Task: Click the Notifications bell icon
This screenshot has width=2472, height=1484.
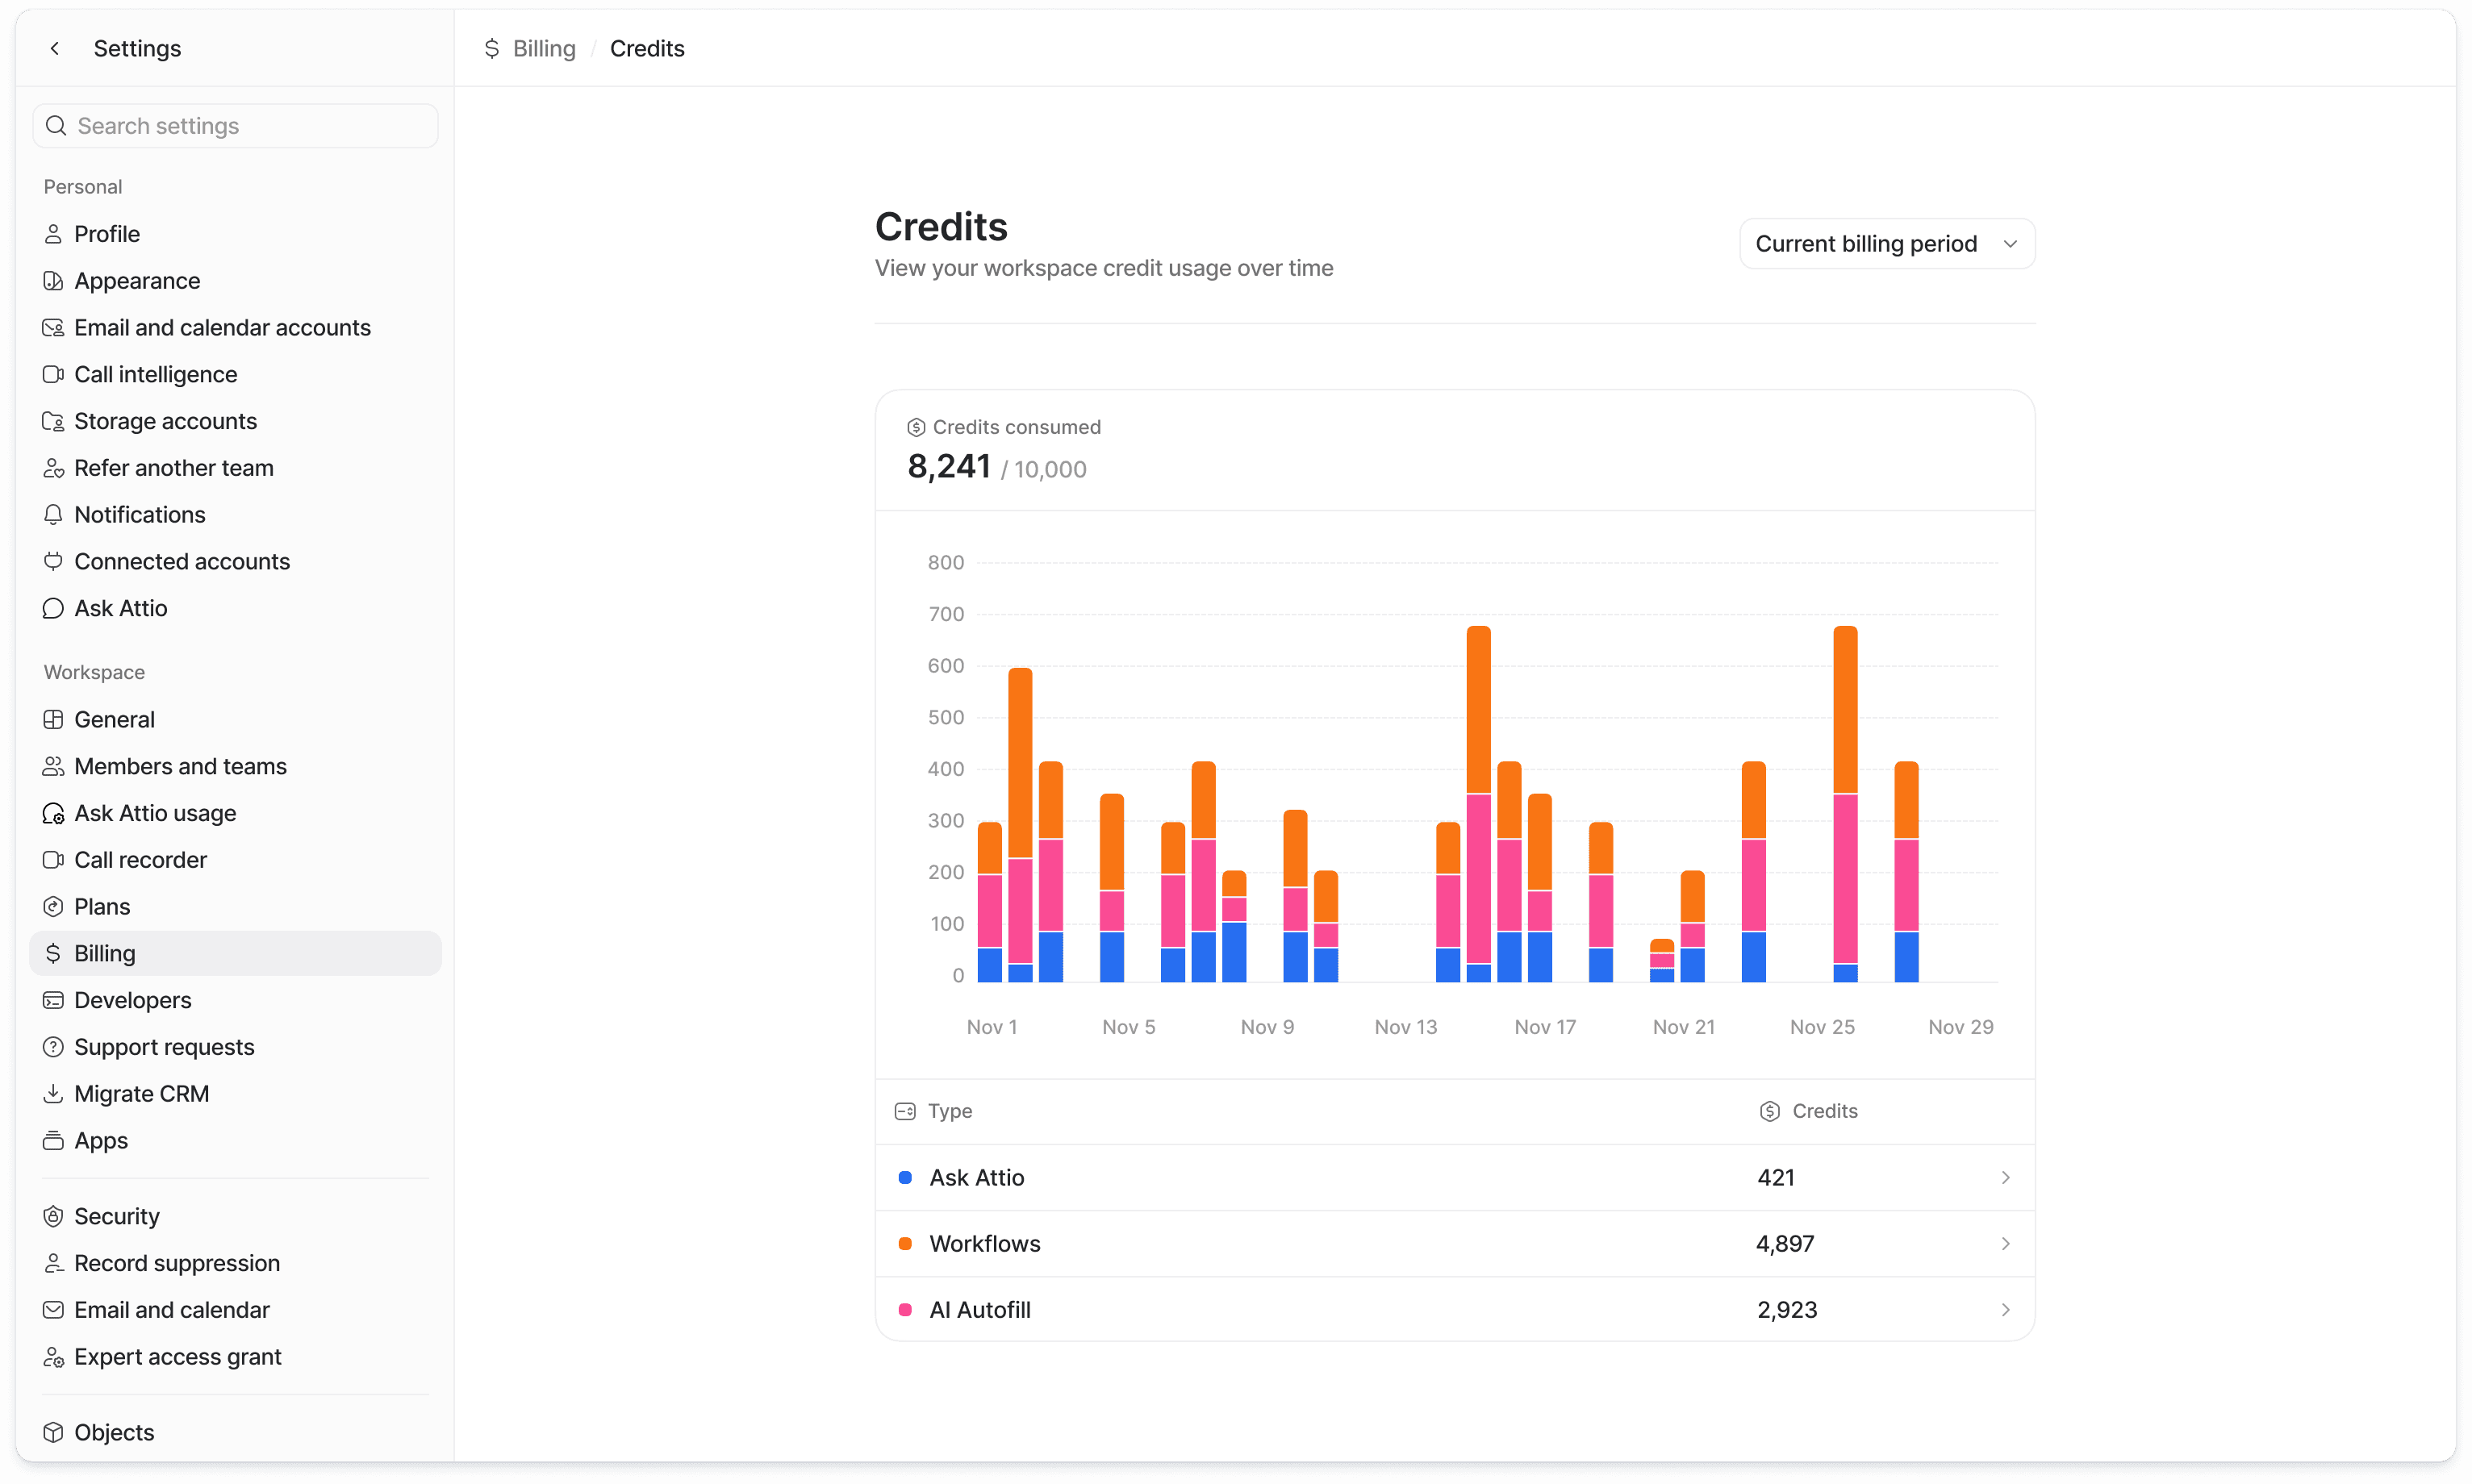Action: click(53, 515)
